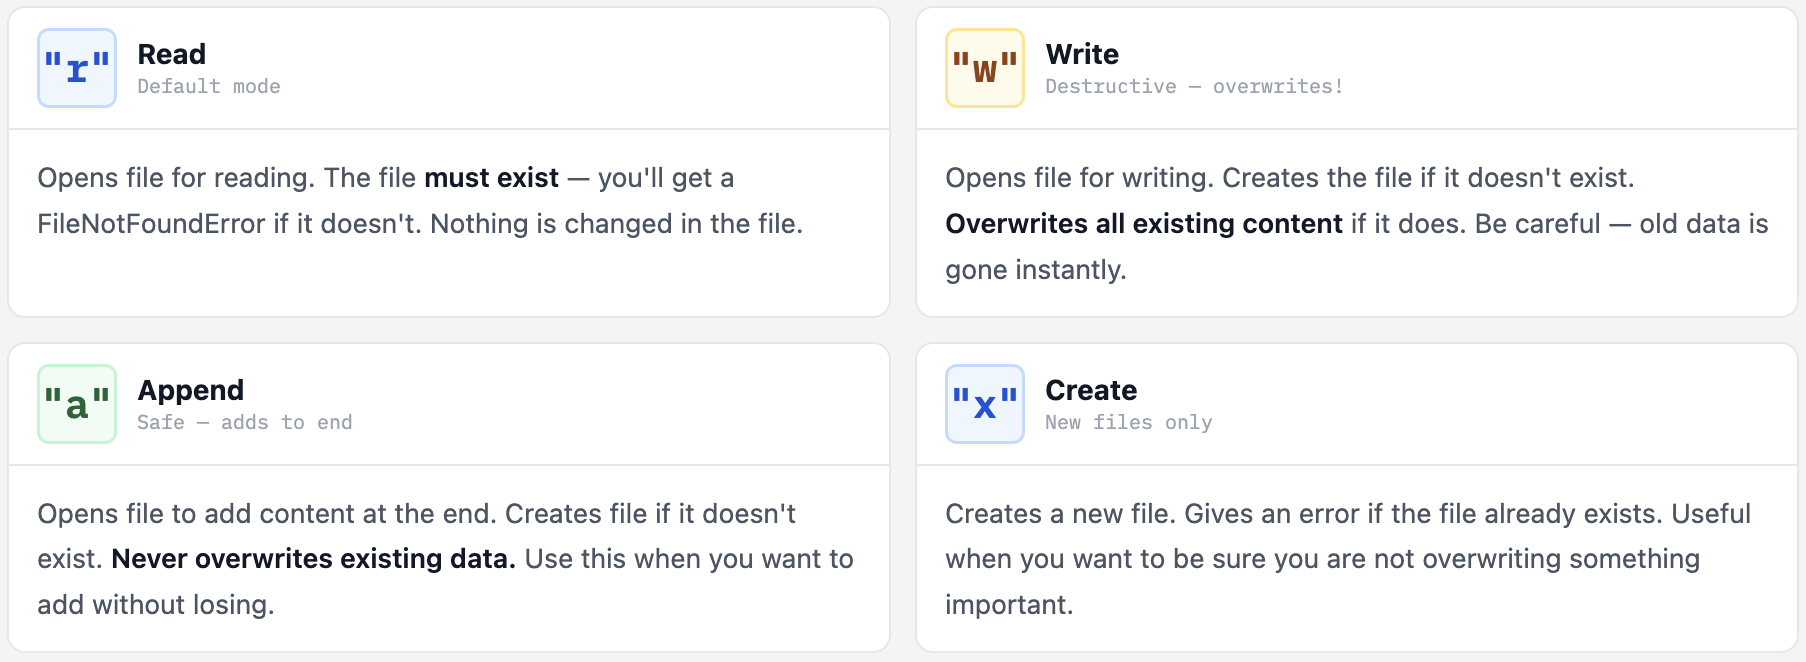Click the blue "r" read mode icon

[x=77, y=68]
